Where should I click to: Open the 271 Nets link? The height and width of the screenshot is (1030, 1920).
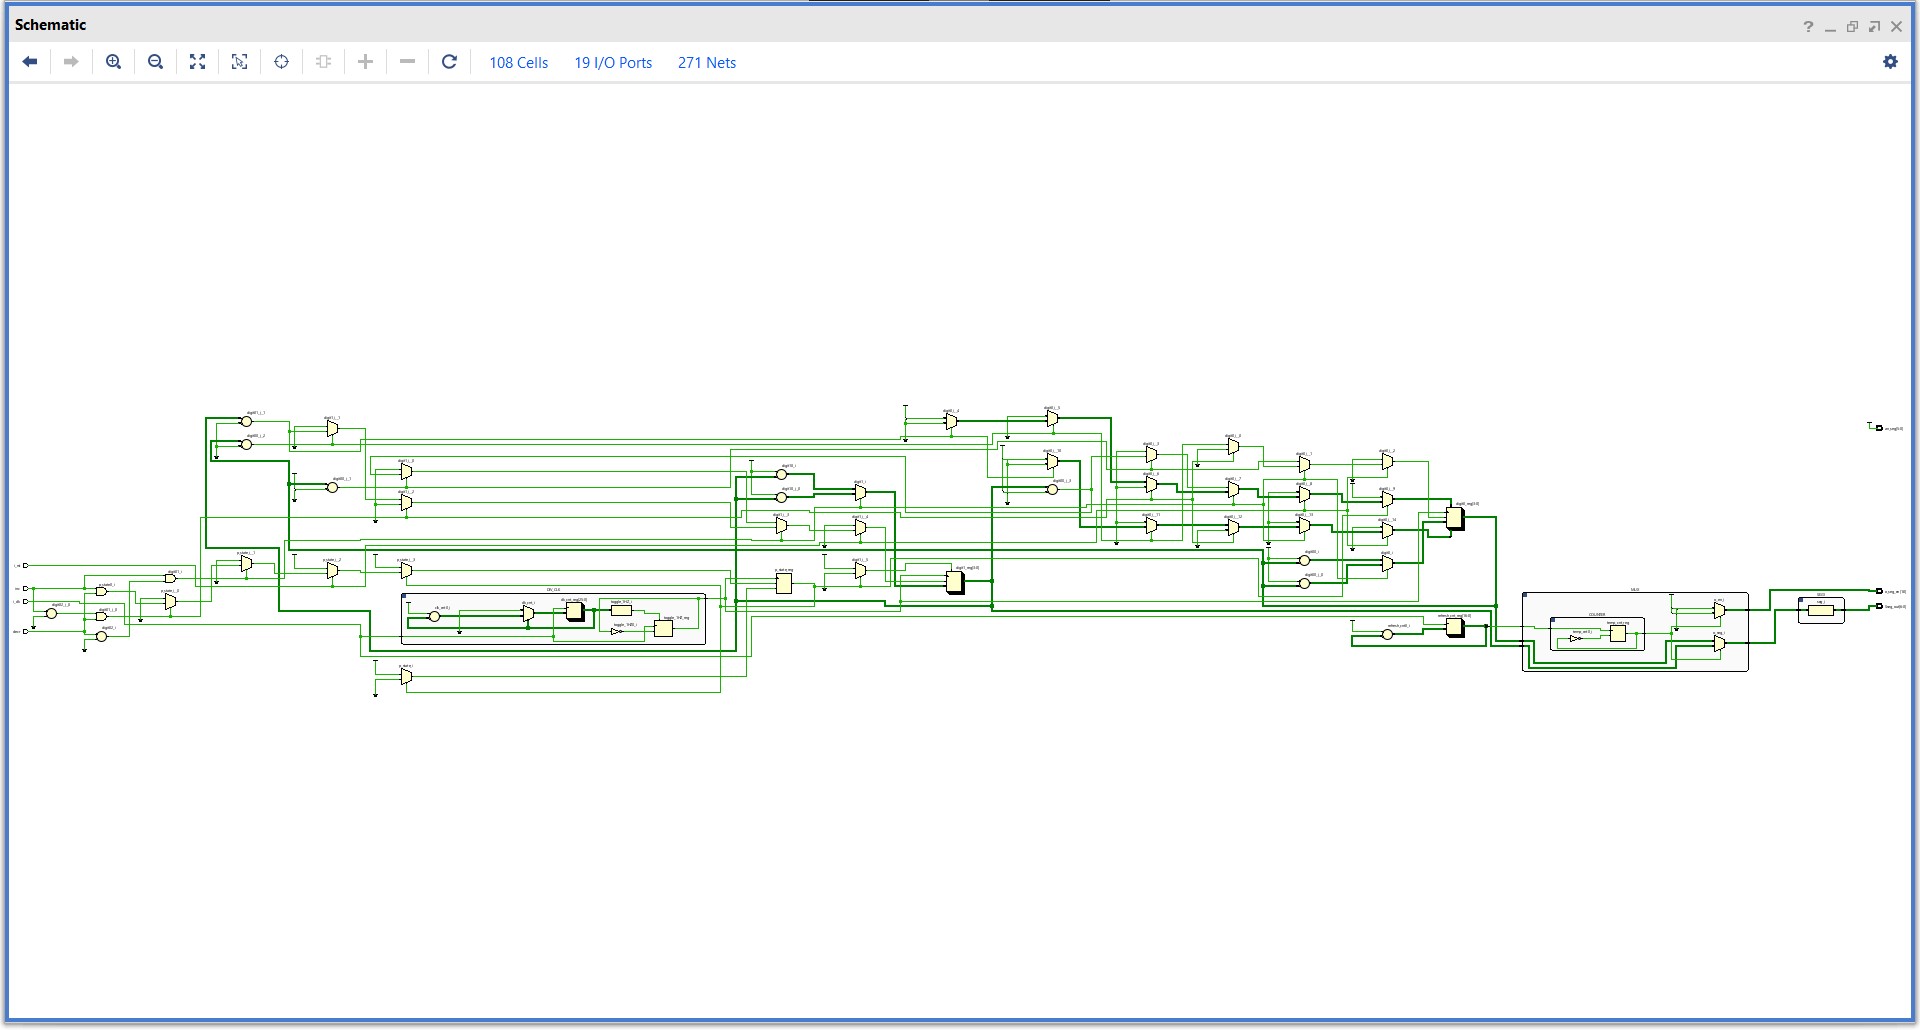tap(707, 62)
